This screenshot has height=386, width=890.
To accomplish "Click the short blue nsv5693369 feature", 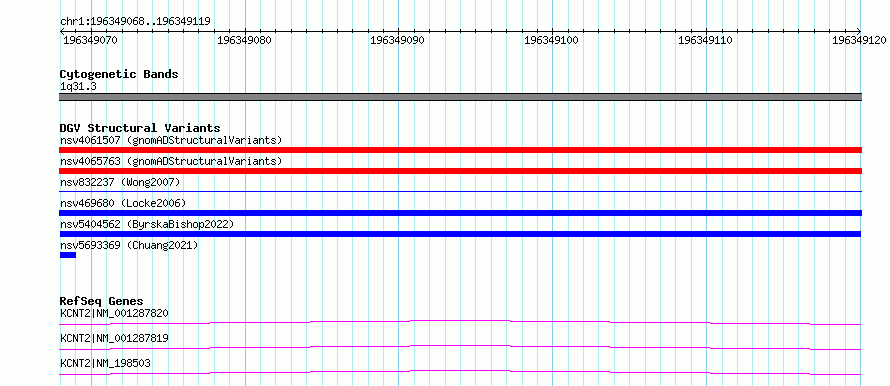I will 68,255.
